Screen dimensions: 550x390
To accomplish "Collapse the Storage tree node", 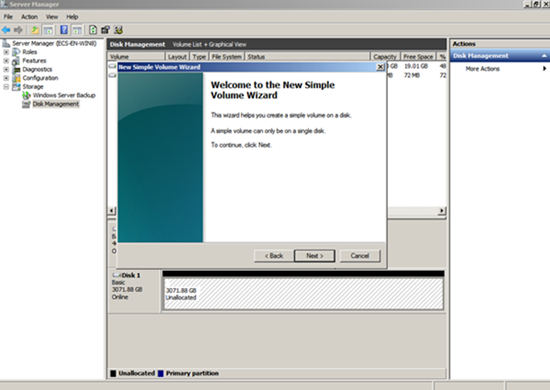I will click(x=6, y=87).
